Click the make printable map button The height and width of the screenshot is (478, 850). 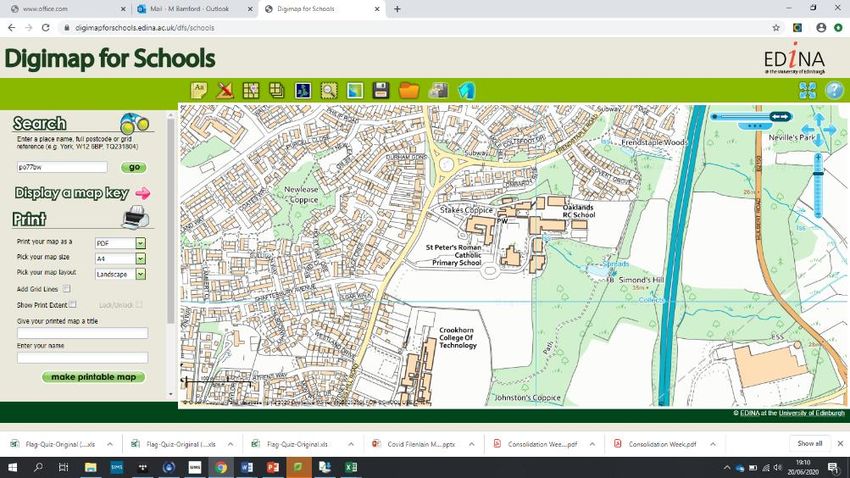(93, 377)
